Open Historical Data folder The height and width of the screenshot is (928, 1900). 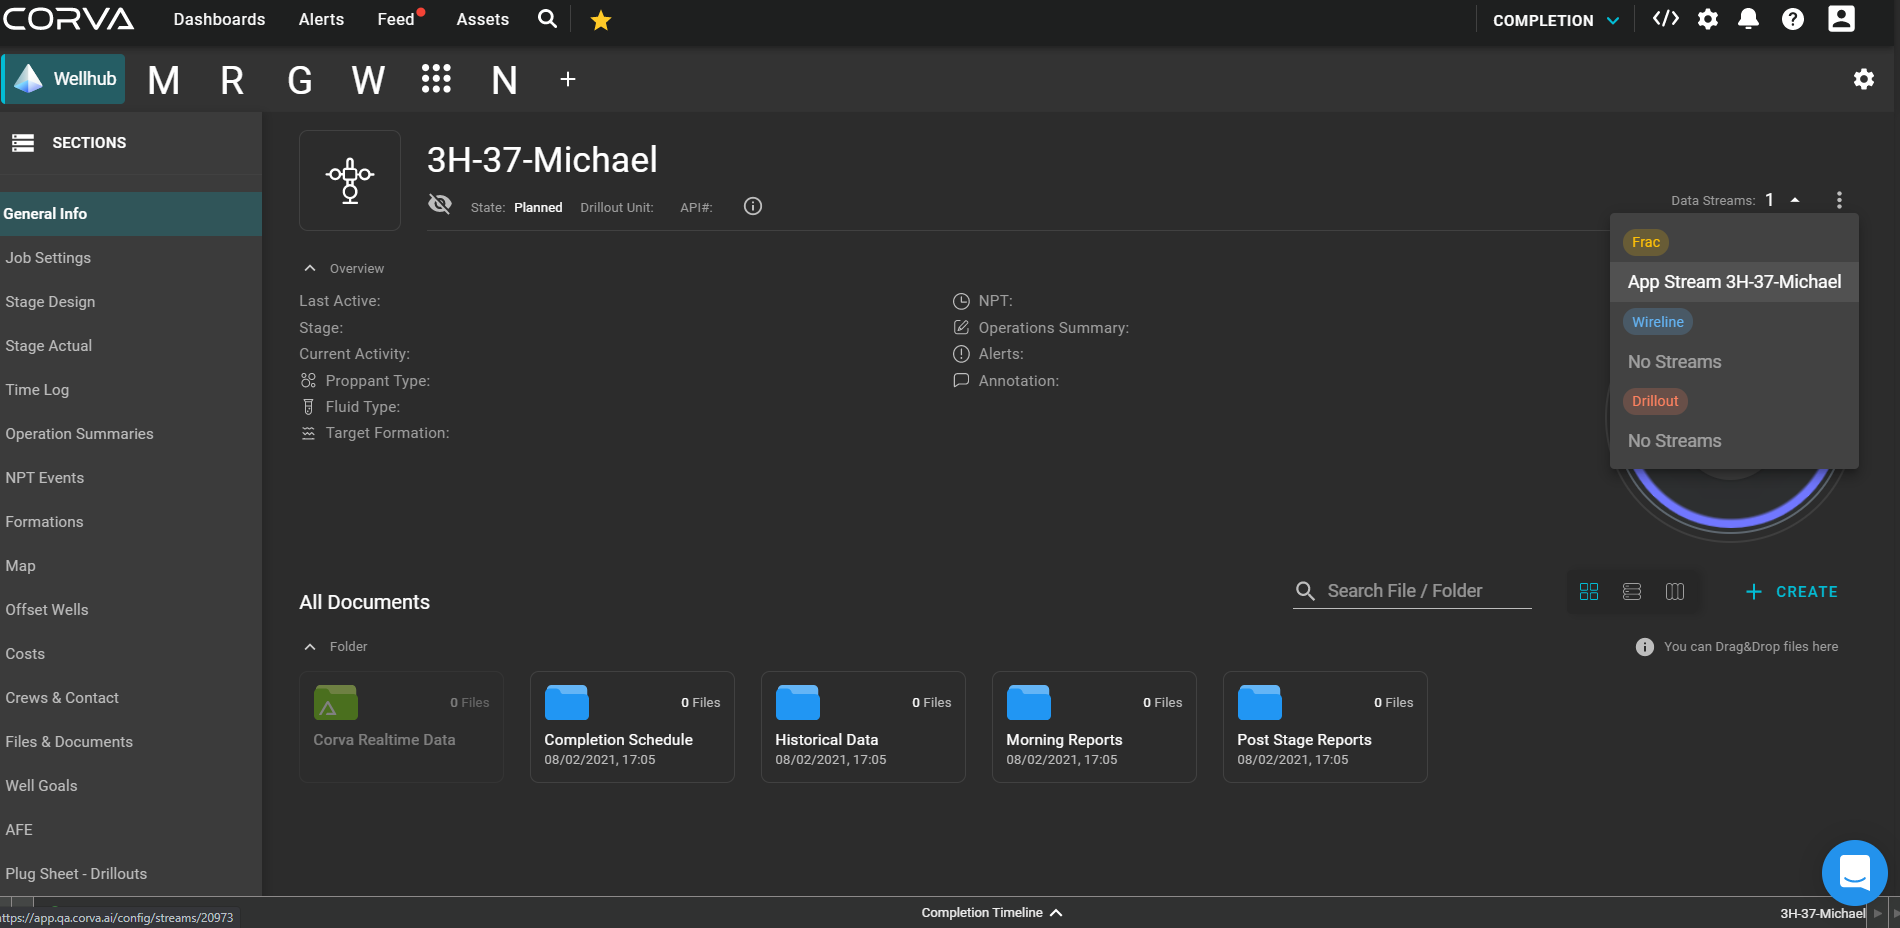tap(863, 727)
